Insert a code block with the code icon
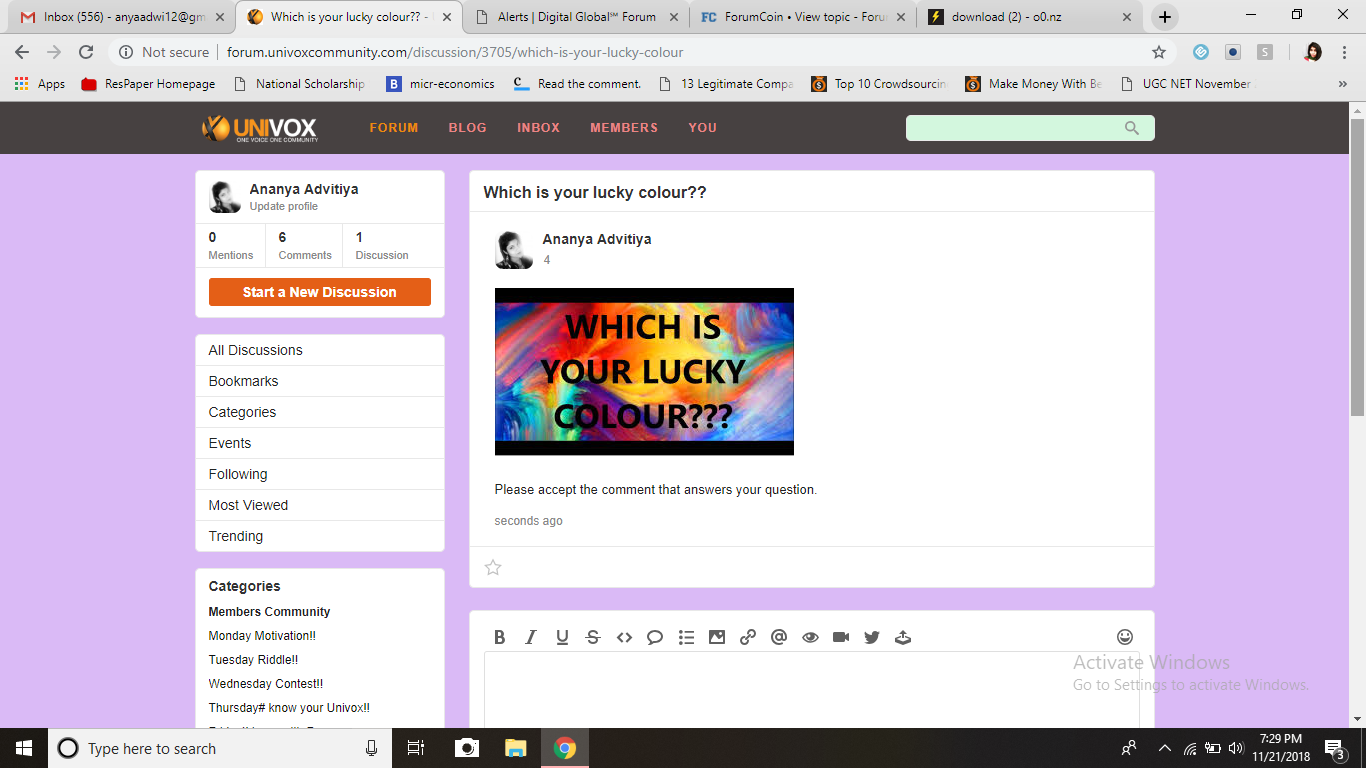 pyautogui.click(x=624, y=637)
